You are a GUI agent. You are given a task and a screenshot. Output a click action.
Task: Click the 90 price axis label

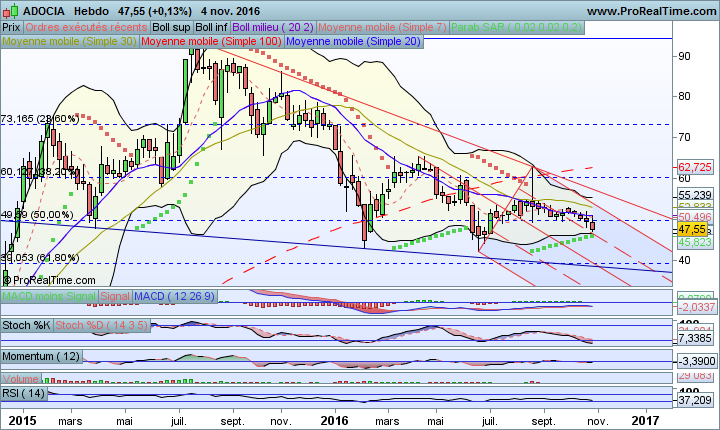tap(684, 56)
